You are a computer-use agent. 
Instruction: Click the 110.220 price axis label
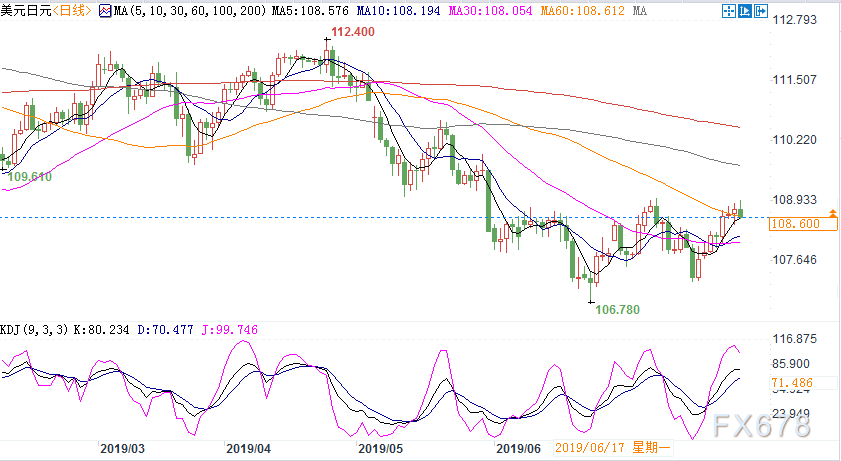tap(794, 140)
